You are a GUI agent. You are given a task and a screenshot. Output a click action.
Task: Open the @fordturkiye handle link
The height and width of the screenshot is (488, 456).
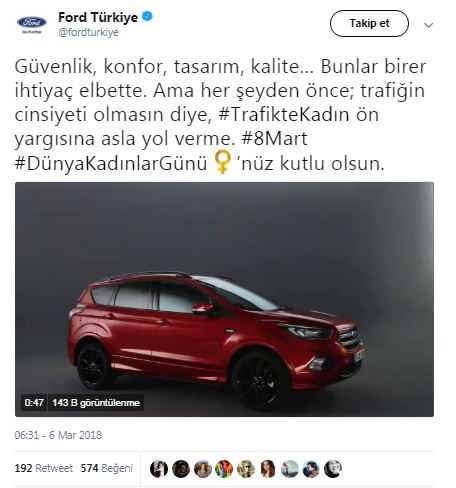tap(88, 33)
